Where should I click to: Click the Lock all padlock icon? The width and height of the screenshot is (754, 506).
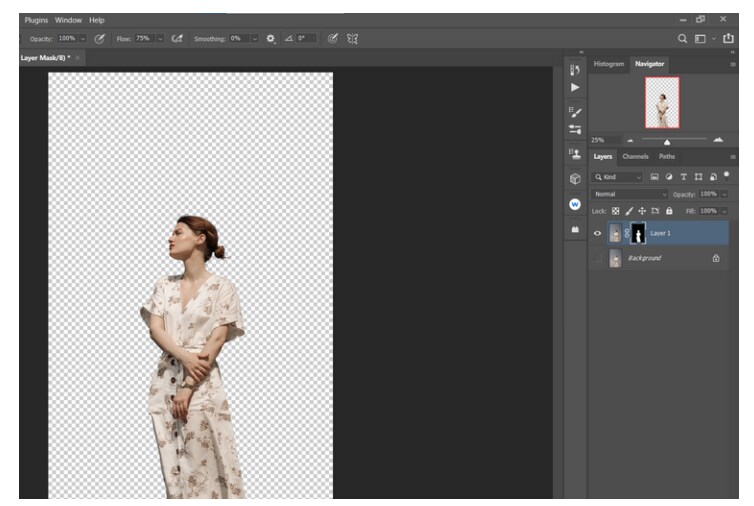coord(669,211)
